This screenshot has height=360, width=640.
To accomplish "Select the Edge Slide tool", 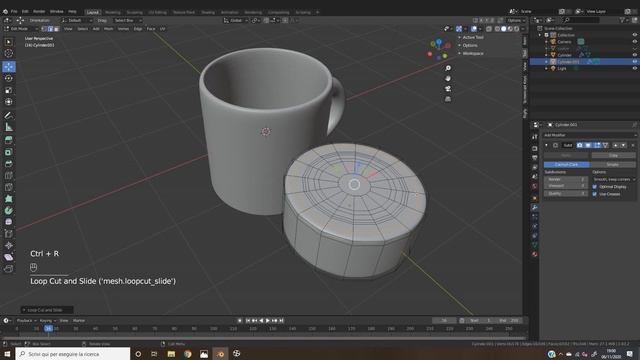I will coord(9,234).
